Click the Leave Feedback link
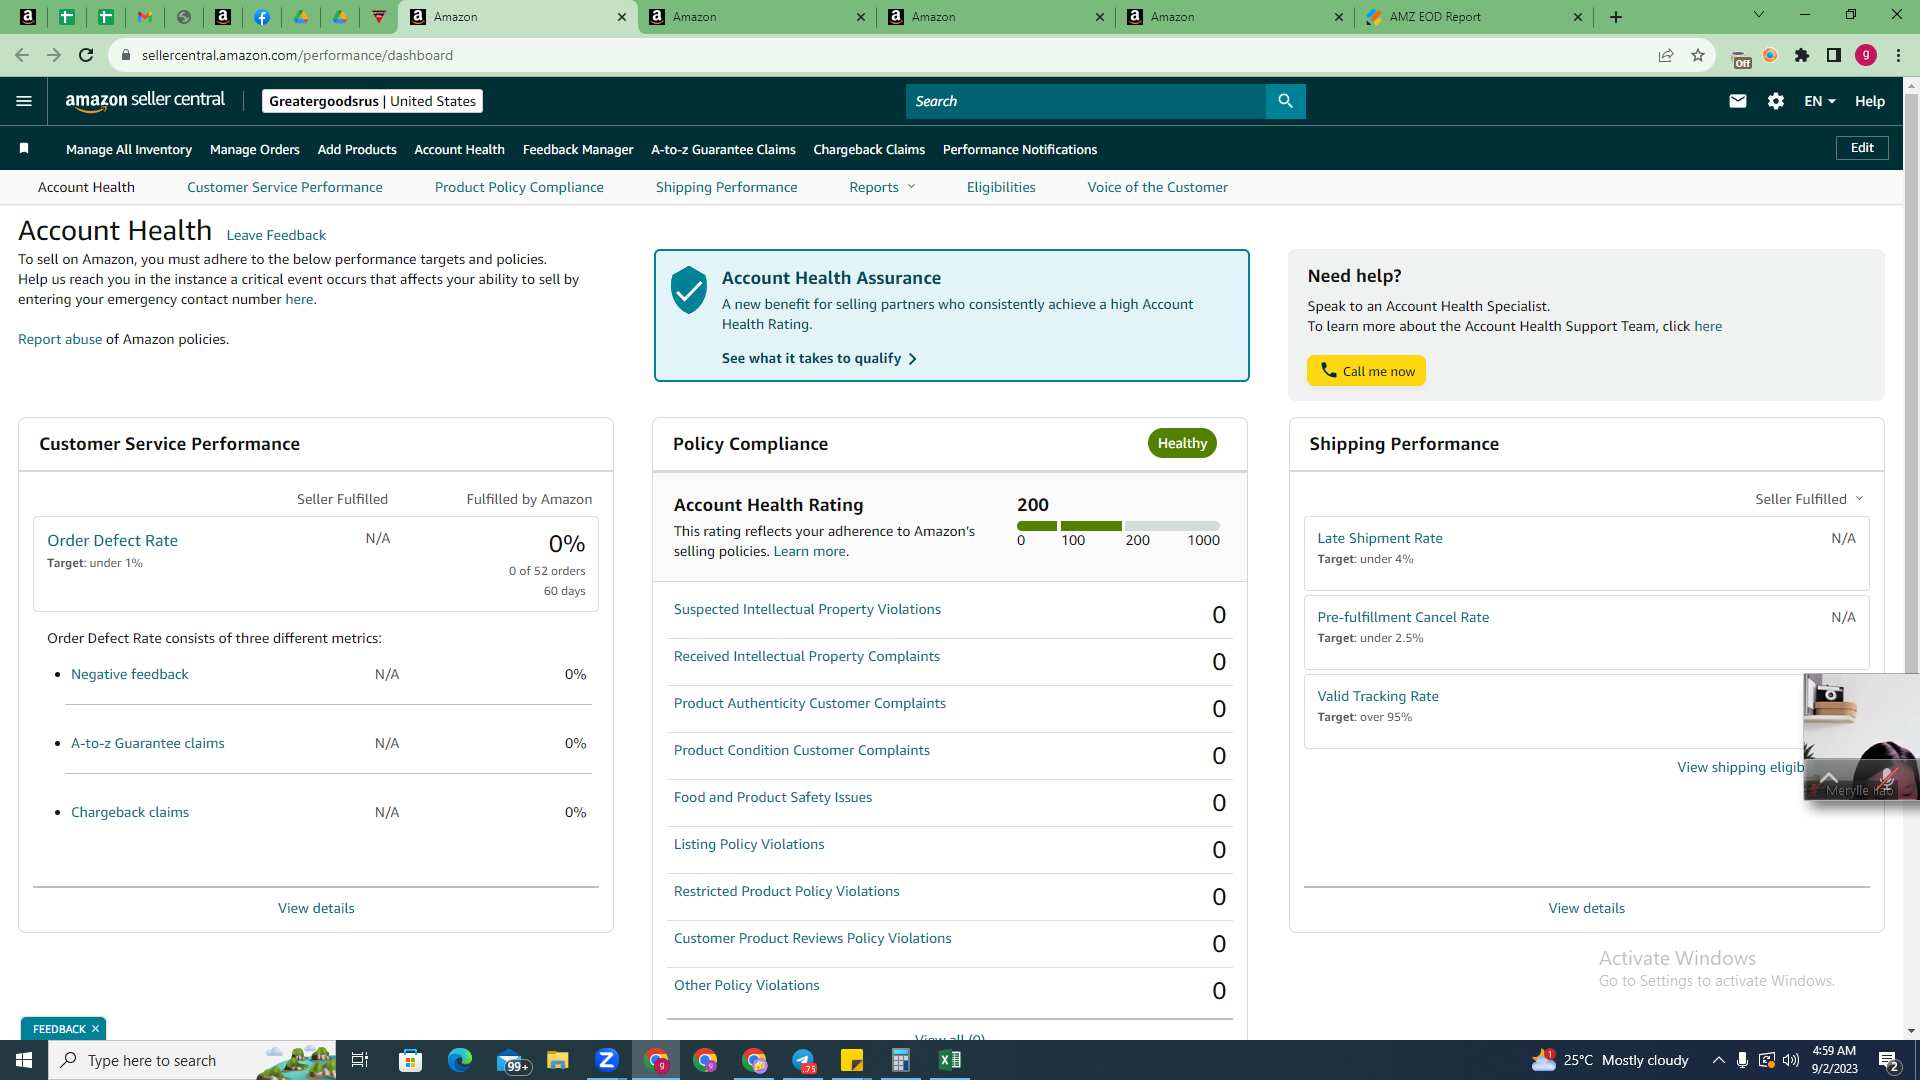1920x1080 pixels. click(276, 235)
